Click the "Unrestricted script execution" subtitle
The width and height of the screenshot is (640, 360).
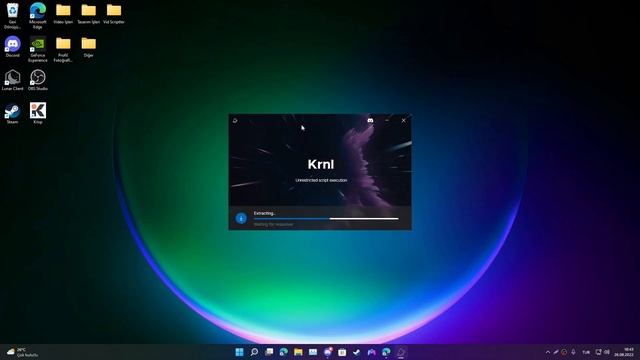[321, 180]
